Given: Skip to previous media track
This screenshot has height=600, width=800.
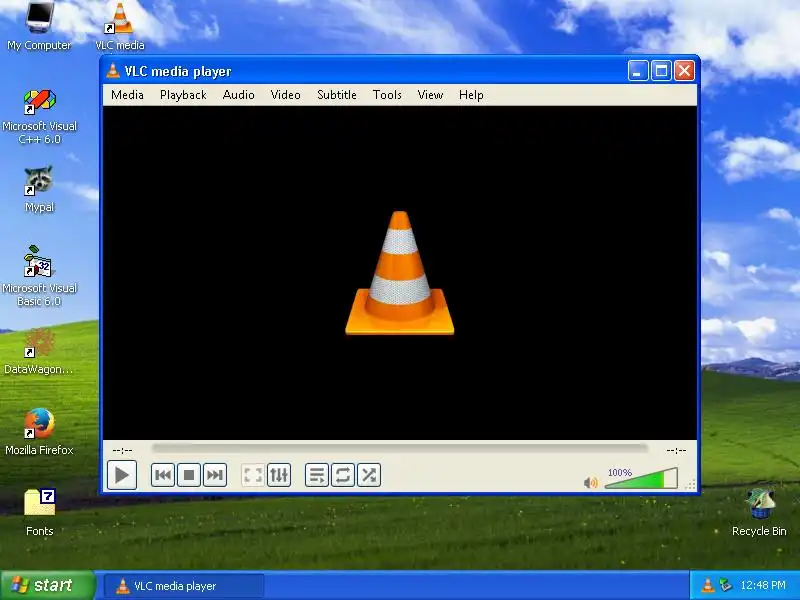Looking at the screenshot, I should [x=163, y=475].
